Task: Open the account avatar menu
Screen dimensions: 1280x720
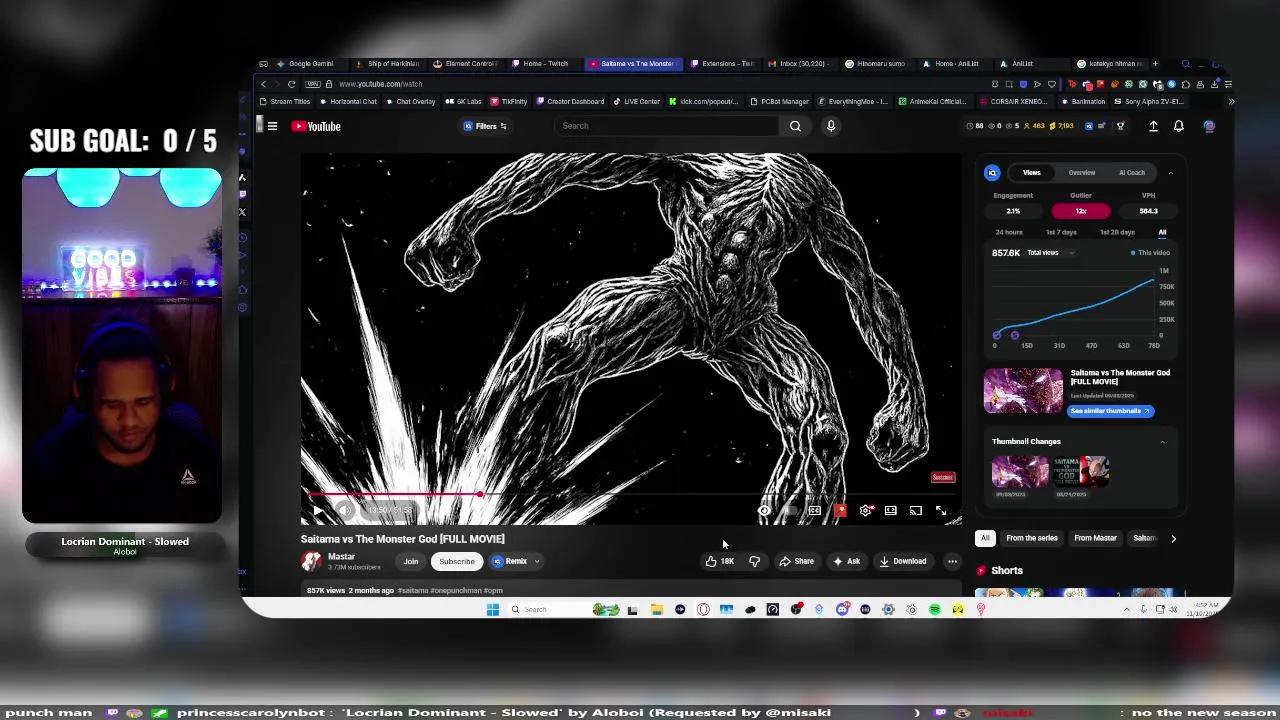Action: coord(1209,126)
